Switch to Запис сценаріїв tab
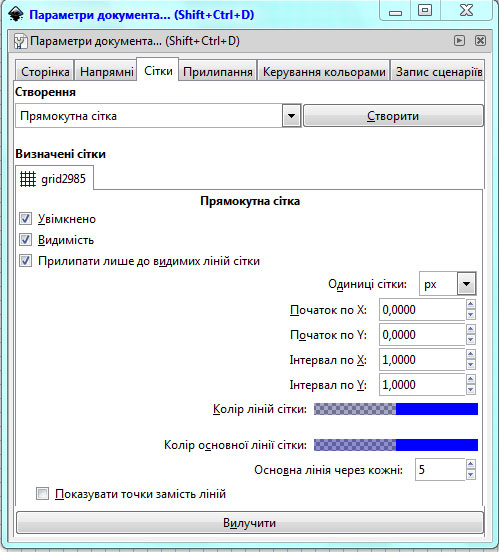The image size is (499, 552). (x=438, y=72)
